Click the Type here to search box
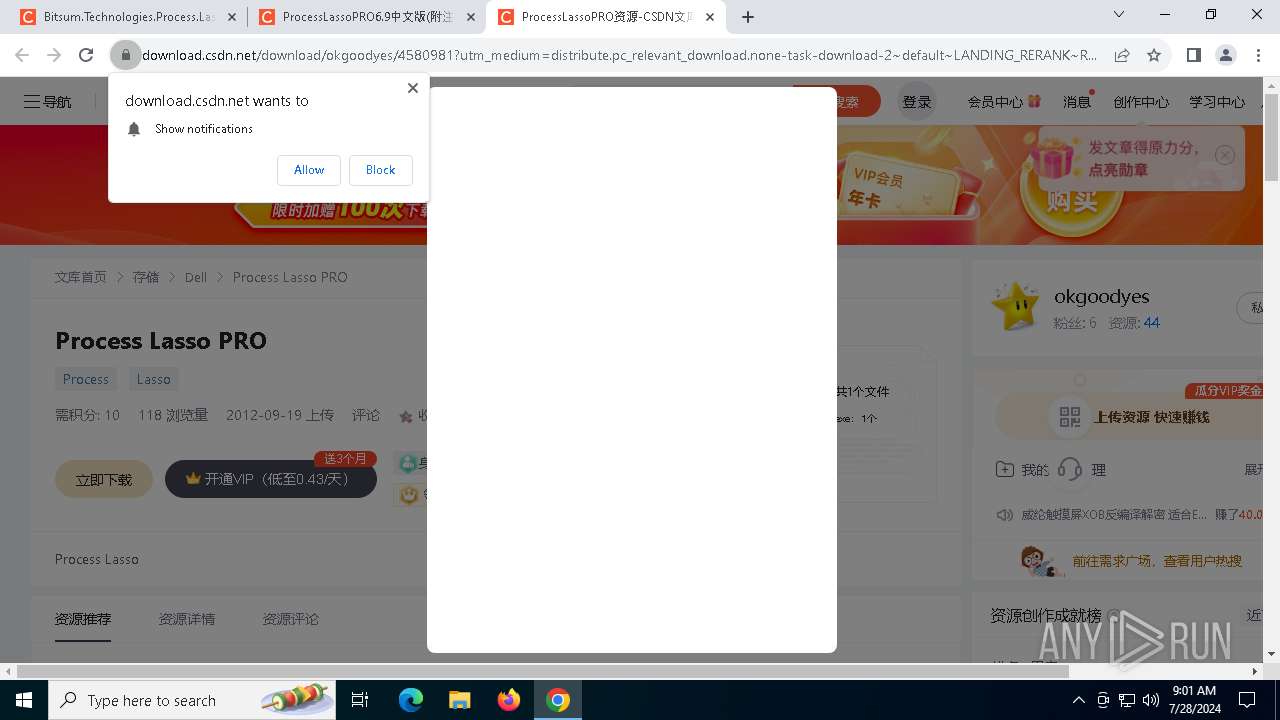Viewport: 1280px width, 720px height. pyautogui.click(x=194, y=700)
